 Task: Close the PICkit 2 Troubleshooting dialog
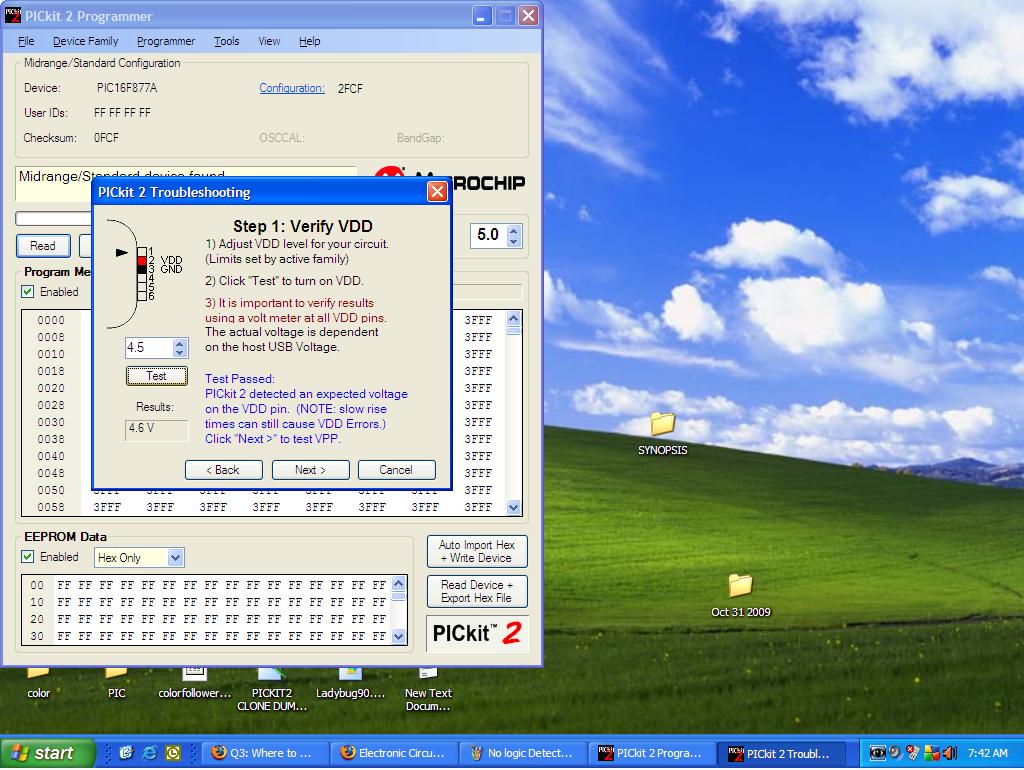point(437,192)
